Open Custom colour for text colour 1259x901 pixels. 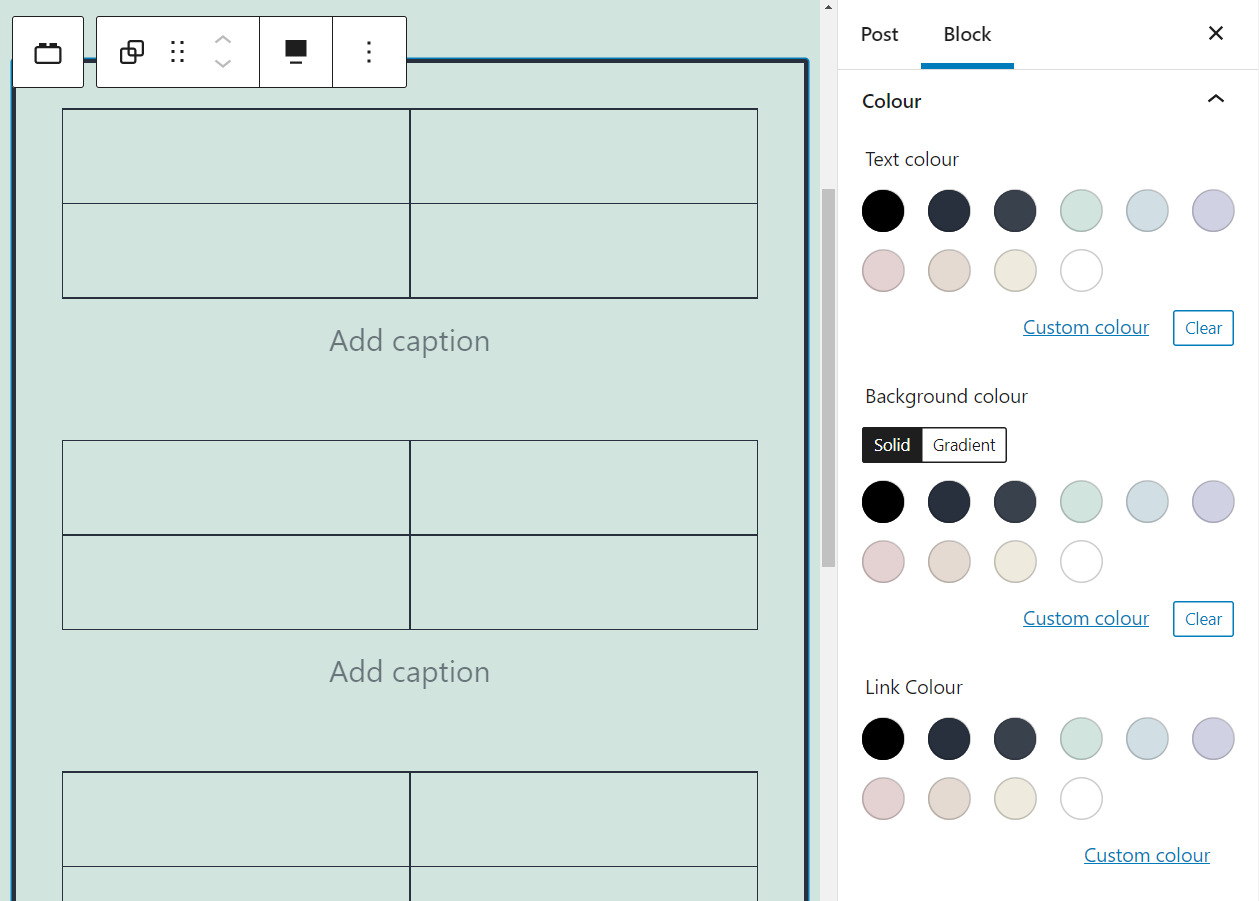pos(1086,327)
